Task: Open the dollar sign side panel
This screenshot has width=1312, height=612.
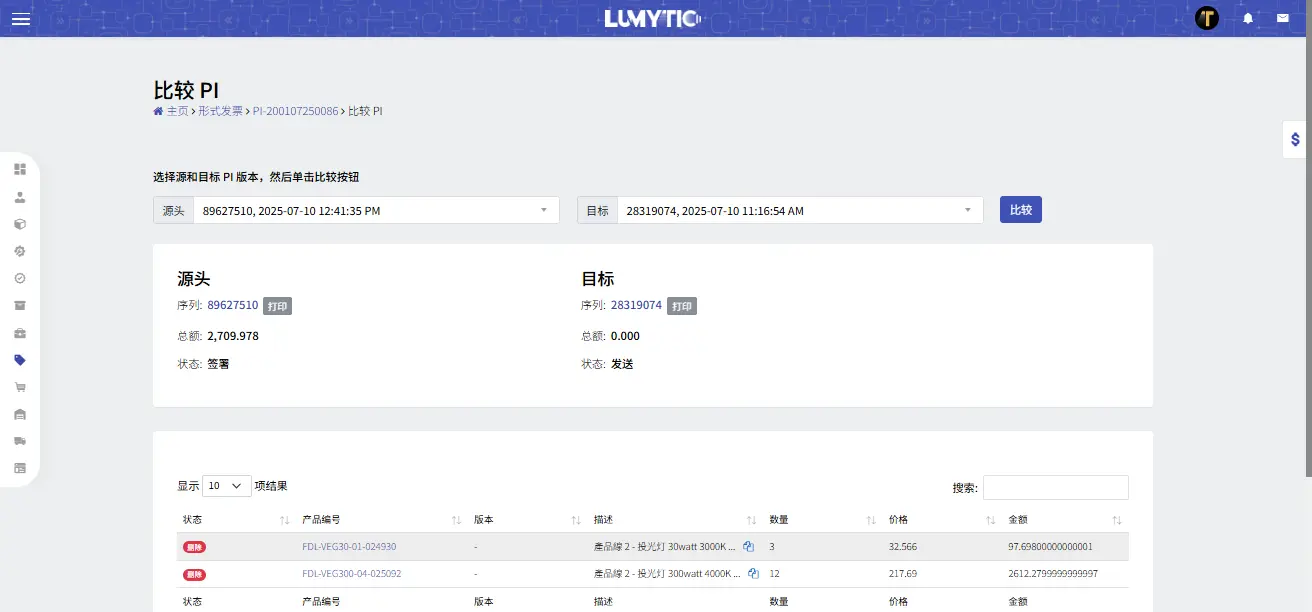Action: click(x=1295, y=140)
